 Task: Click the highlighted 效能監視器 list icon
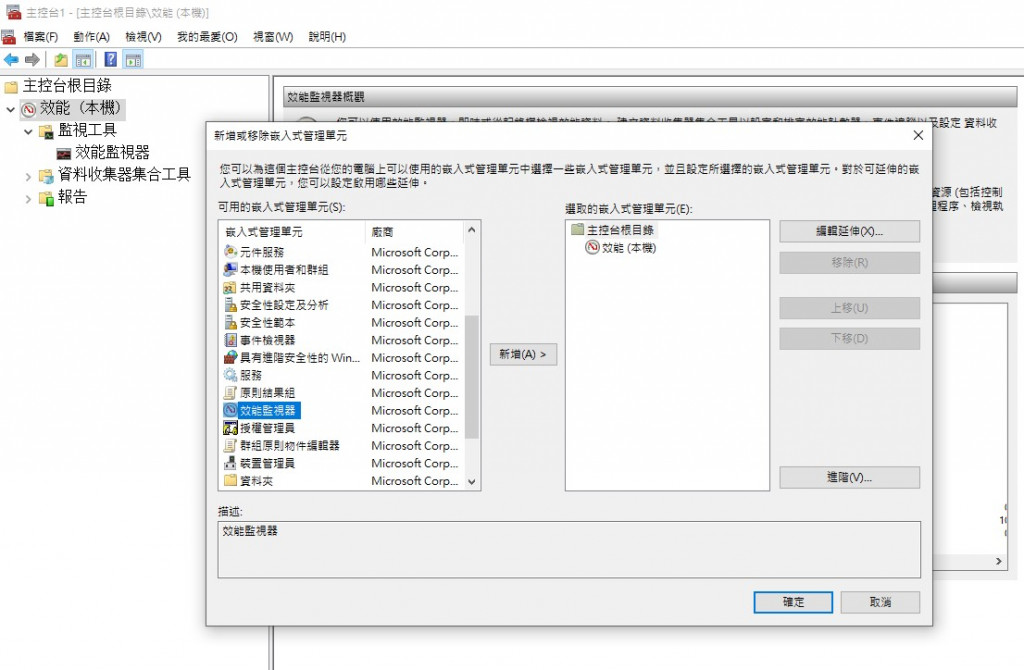click(x=231, y=410)
